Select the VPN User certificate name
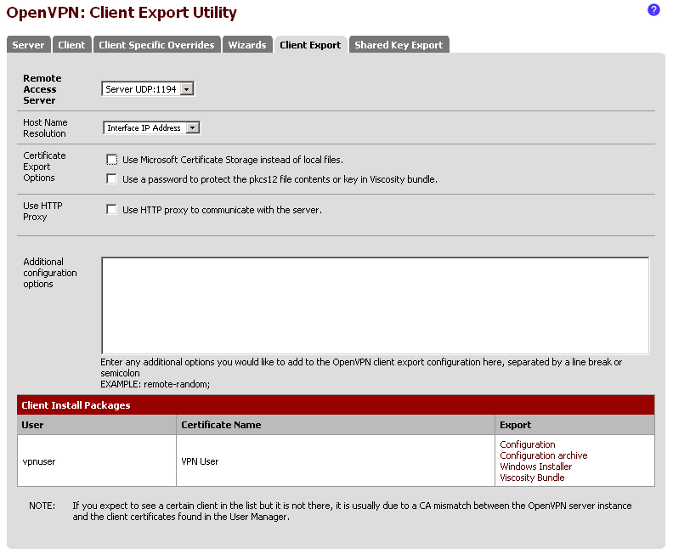 [200, 462]
